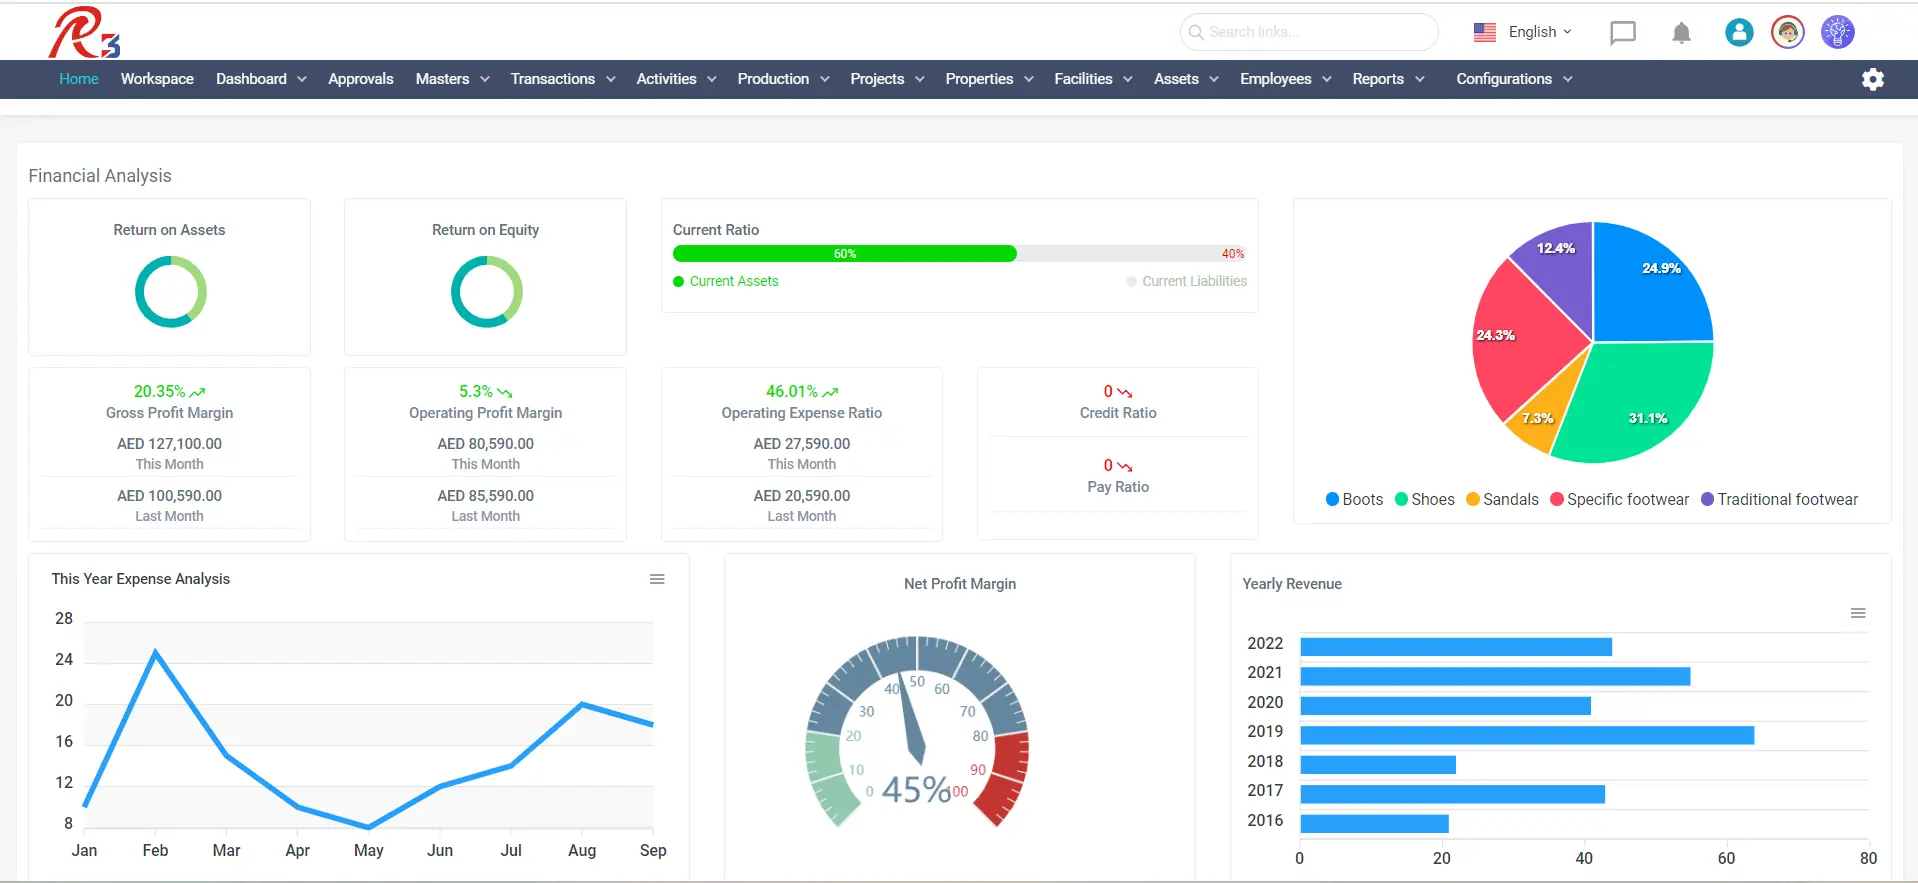Image resolution: width=1918 pixels, height=883 pixels.
Task: Open Yearly Revenue chart hamburger menu
Action: tap(1857, 613)
